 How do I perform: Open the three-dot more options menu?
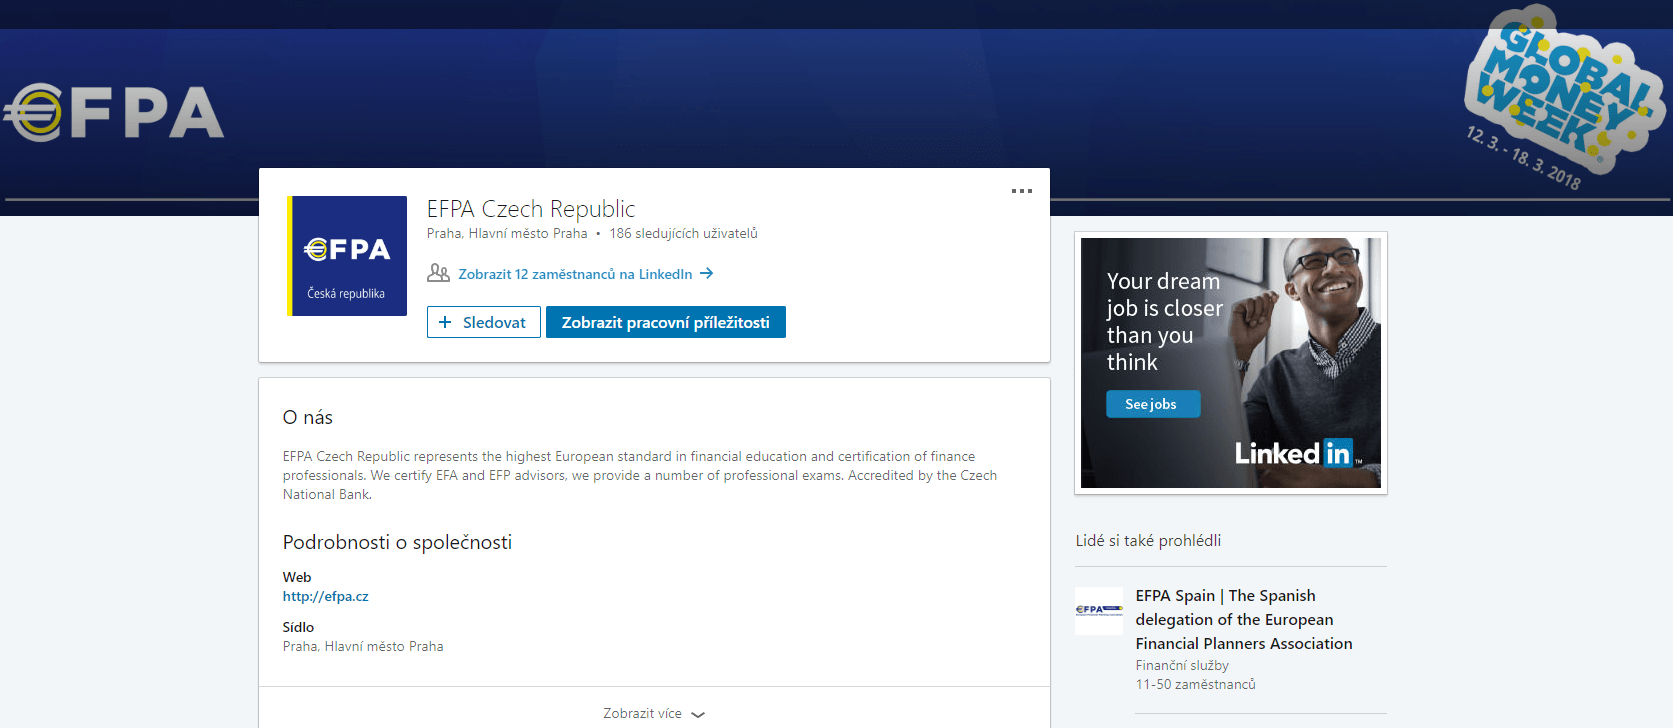coord(1021,191)
